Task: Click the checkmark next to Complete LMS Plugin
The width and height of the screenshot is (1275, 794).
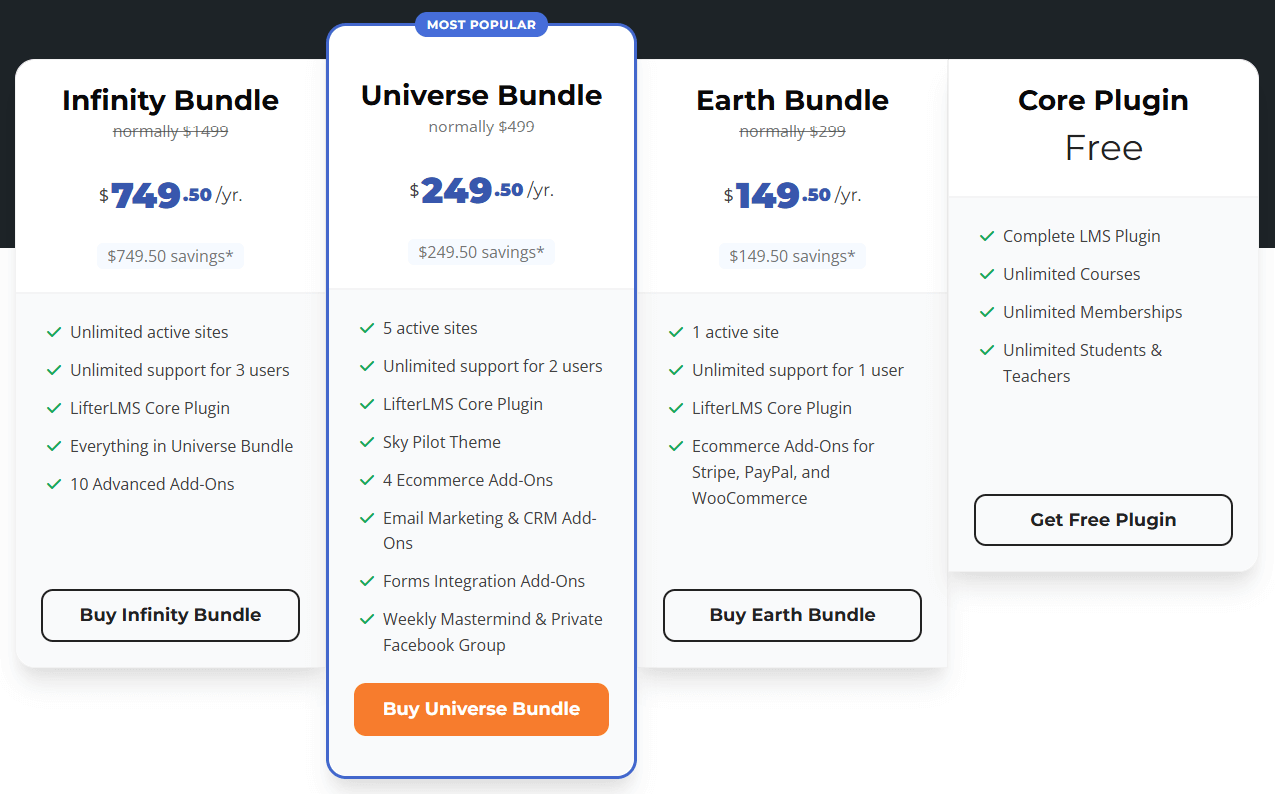Action: (987, 236)
